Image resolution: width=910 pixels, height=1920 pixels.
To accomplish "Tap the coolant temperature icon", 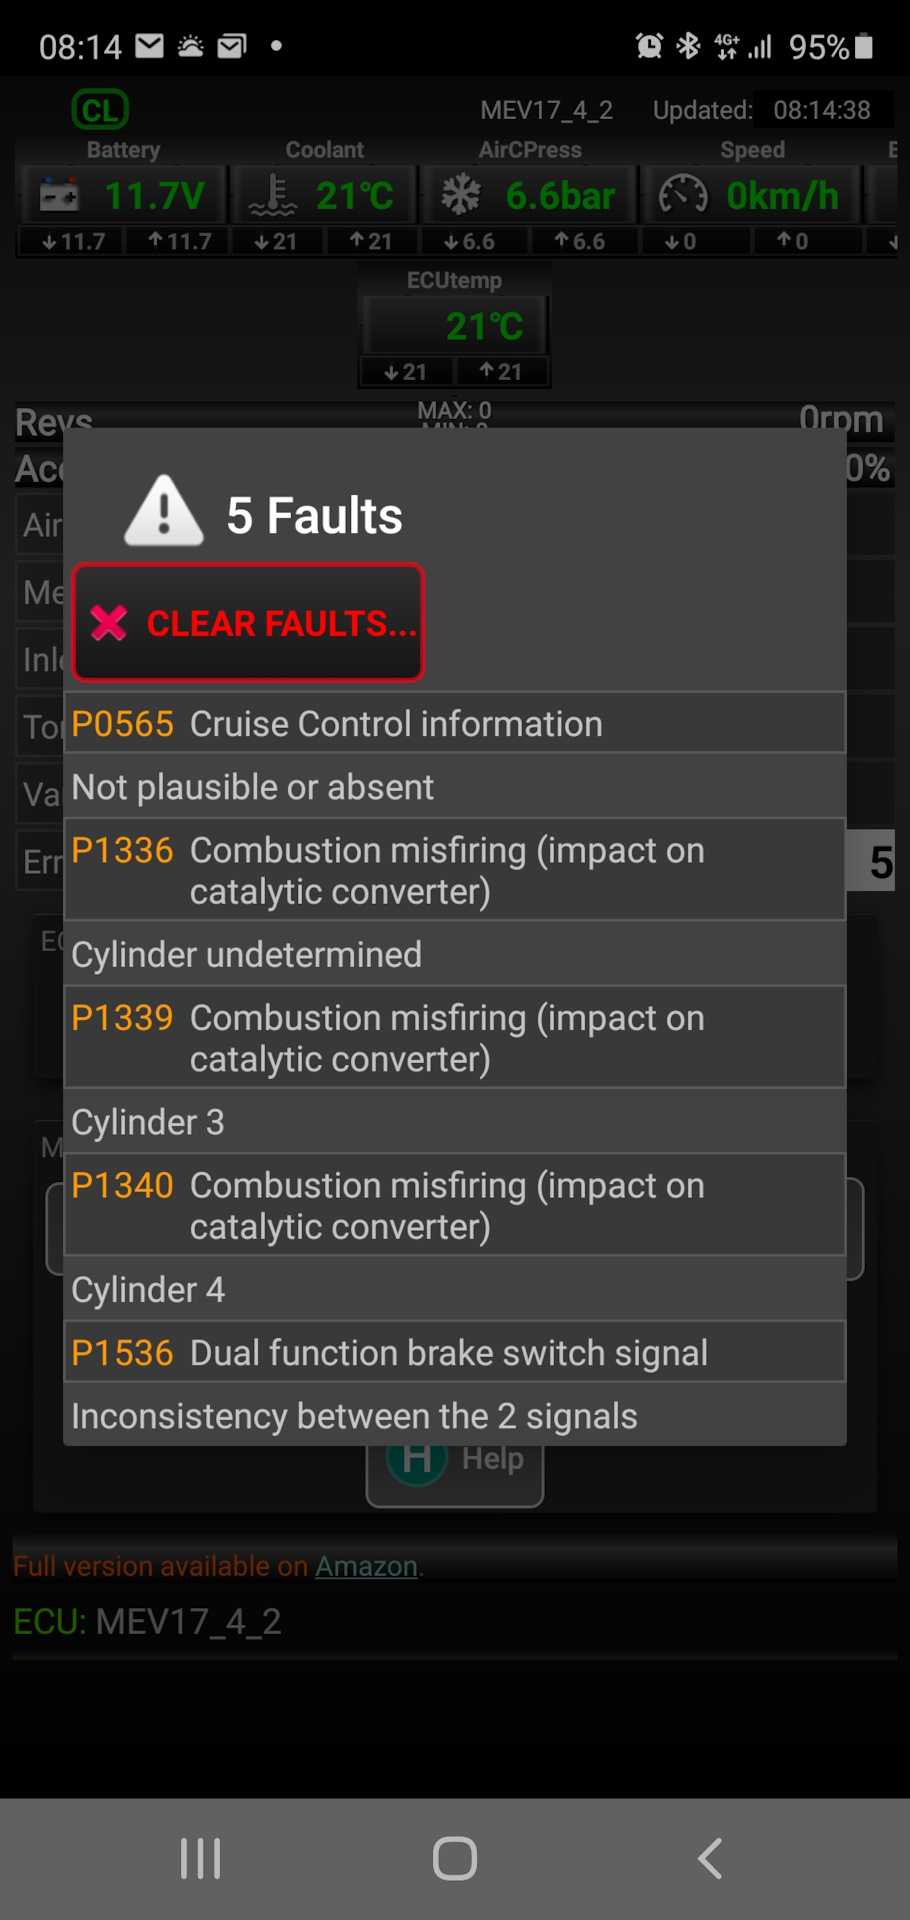I will click(273, 195).
